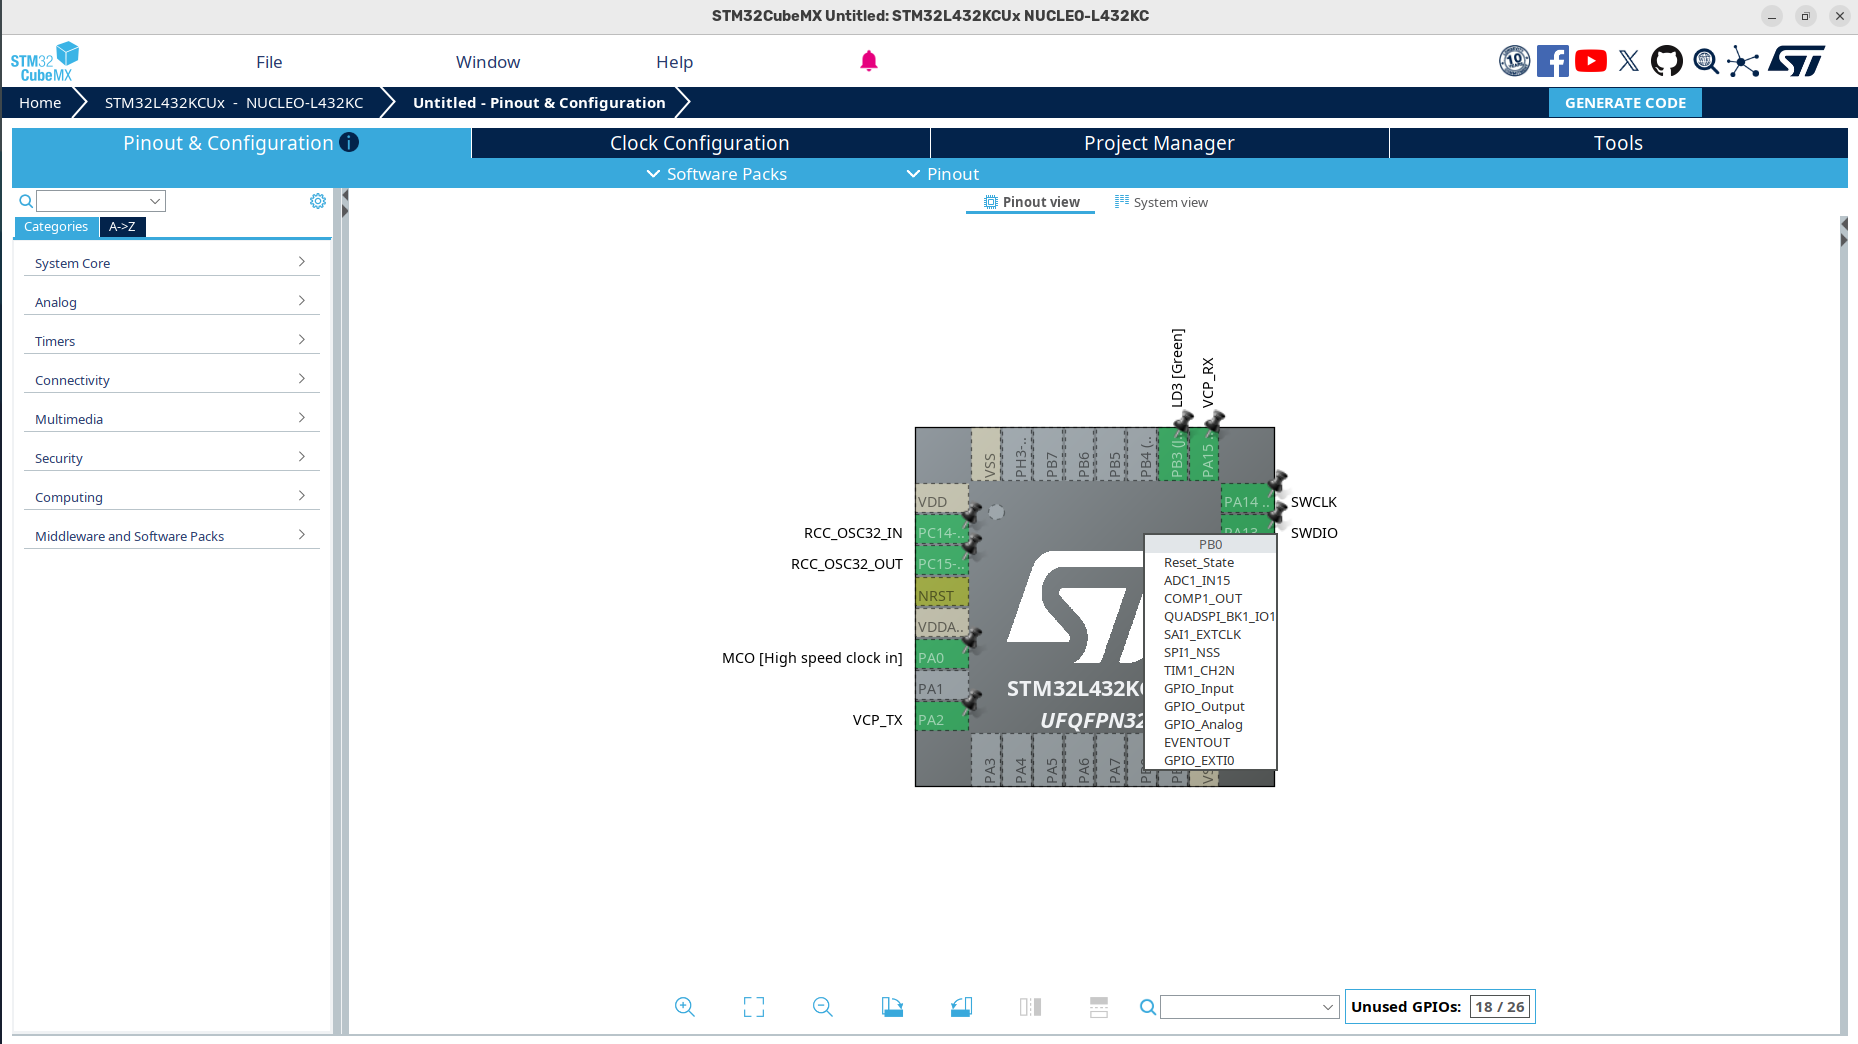Viewport: 1858px width, 1044px height.
Task: Click Untitled - Pinout & Configuration breadcrumb
Action: (x=539, y=103)
